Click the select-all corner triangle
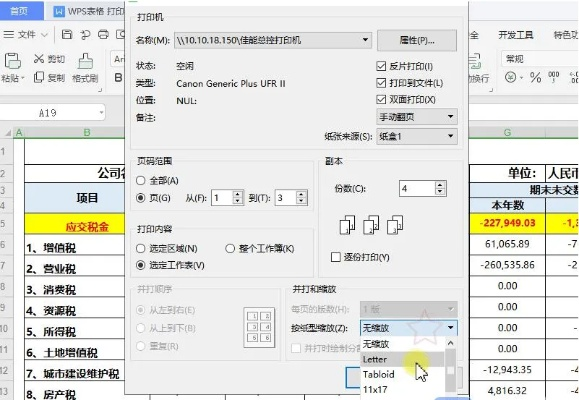Image resolution: width=579 pixels, height=400 pixels. coord(7,133)
